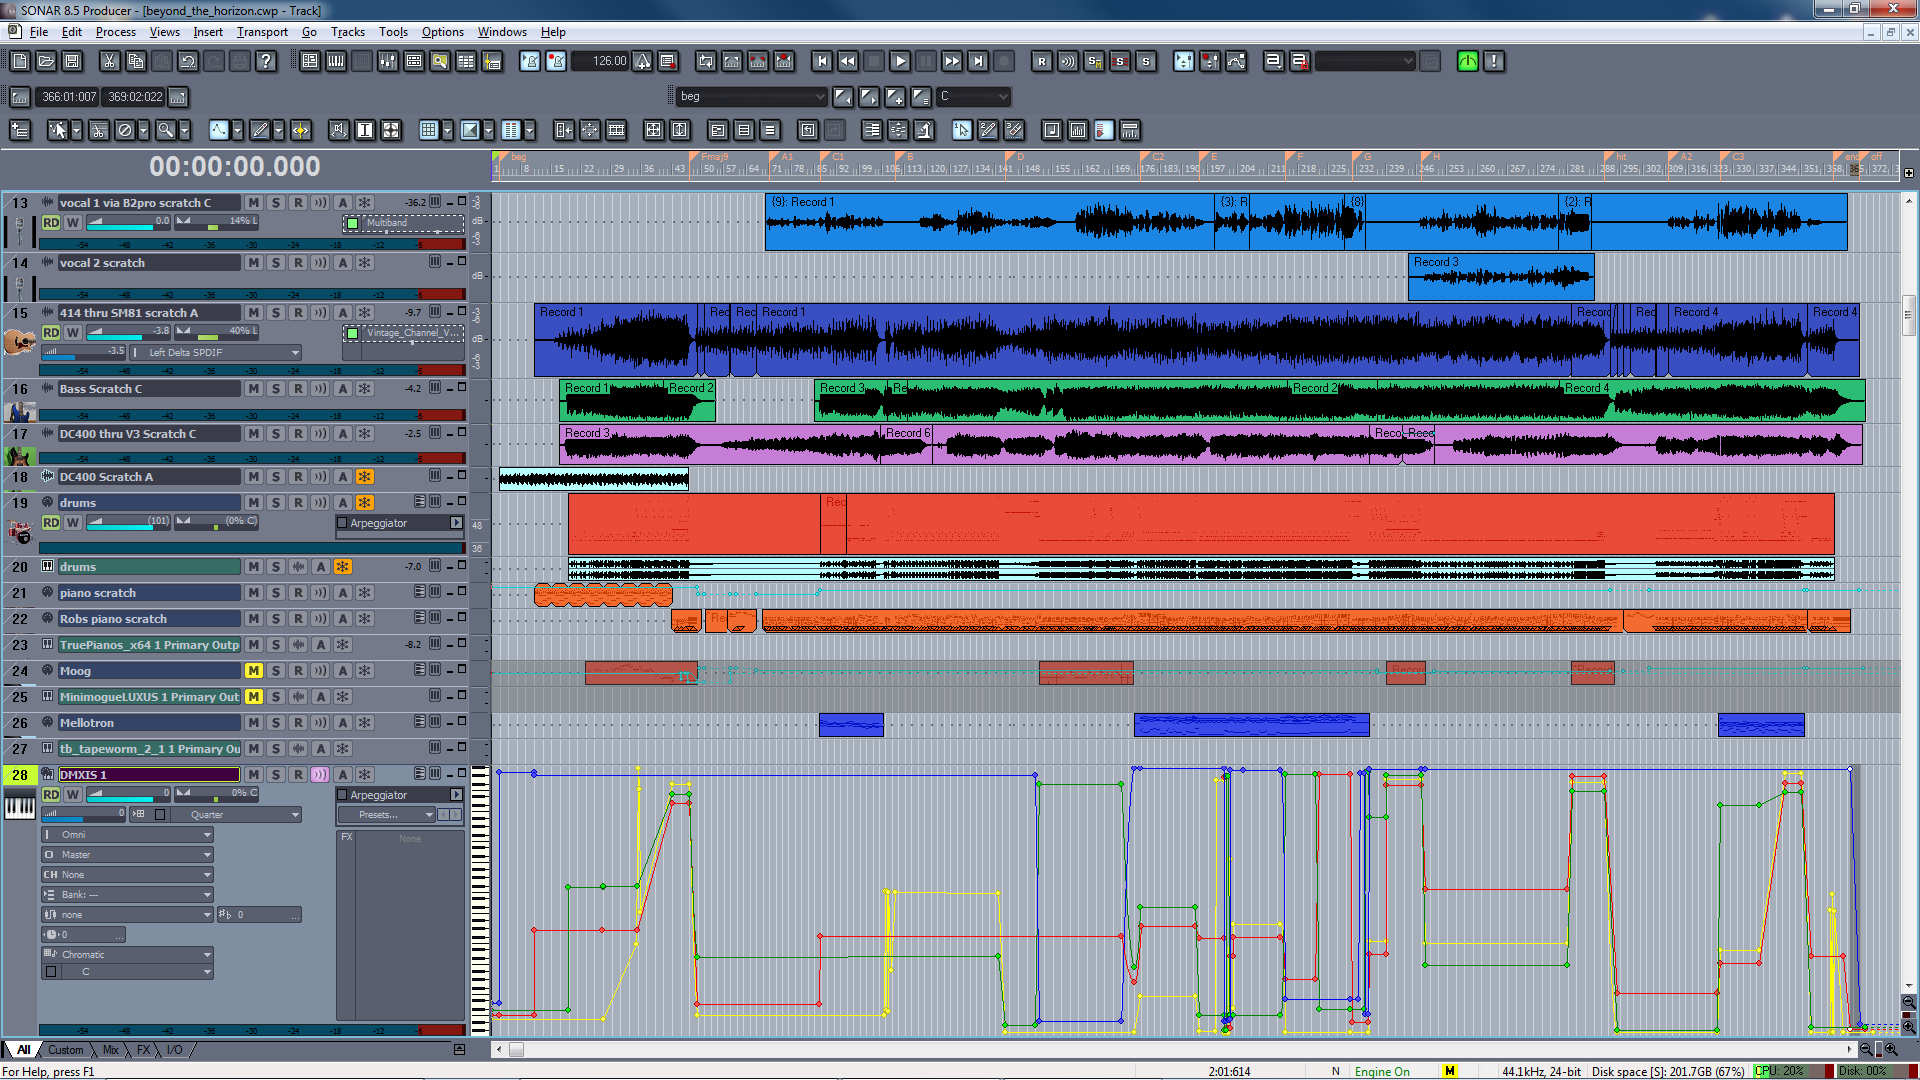Click the global arm-tracks R icon in toolbar
The image size is (1920, 1080).
[1042, 61]
